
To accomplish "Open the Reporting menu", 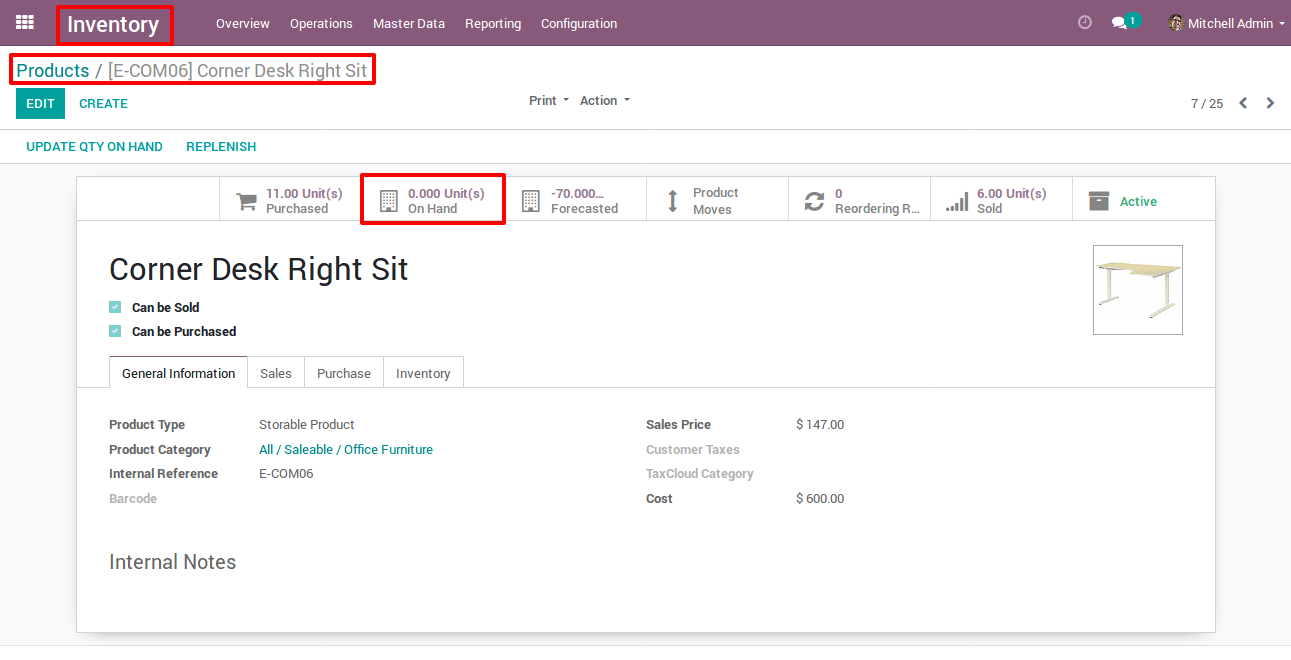I will pos(493,23).
